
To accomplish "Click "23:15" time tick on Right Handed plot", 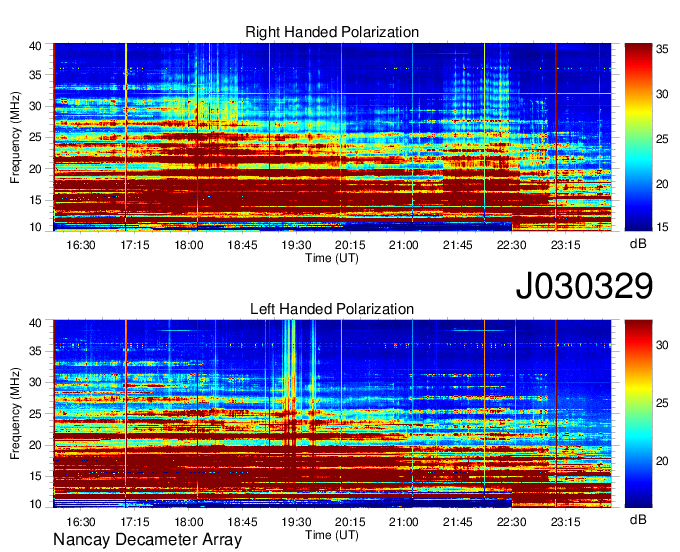I will pyautogui.click(x=566, y=245).
